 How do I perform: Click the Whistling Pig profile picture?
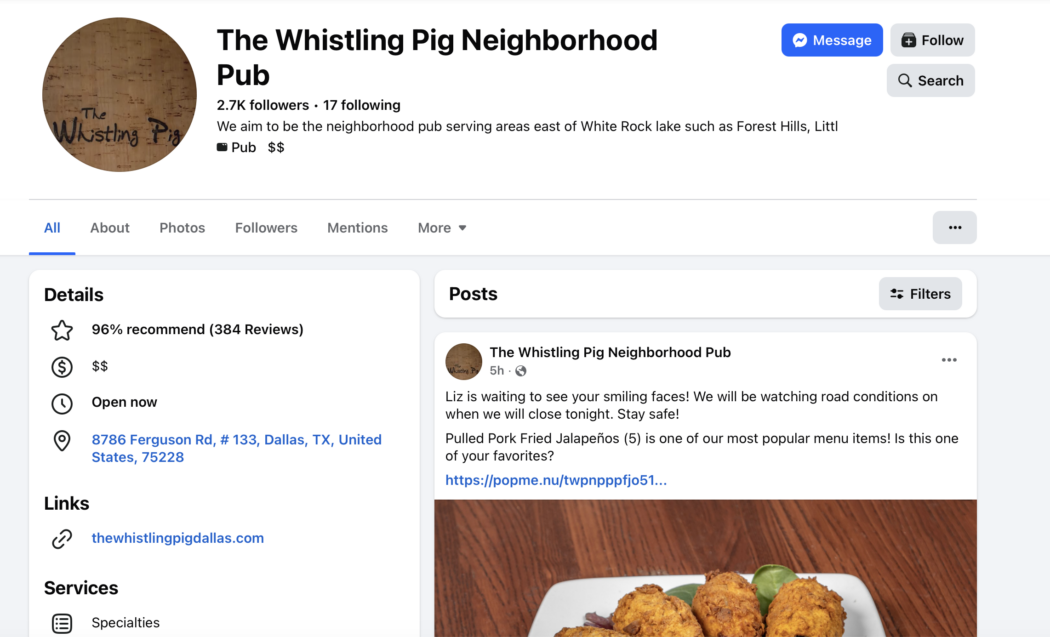point(119,95)
